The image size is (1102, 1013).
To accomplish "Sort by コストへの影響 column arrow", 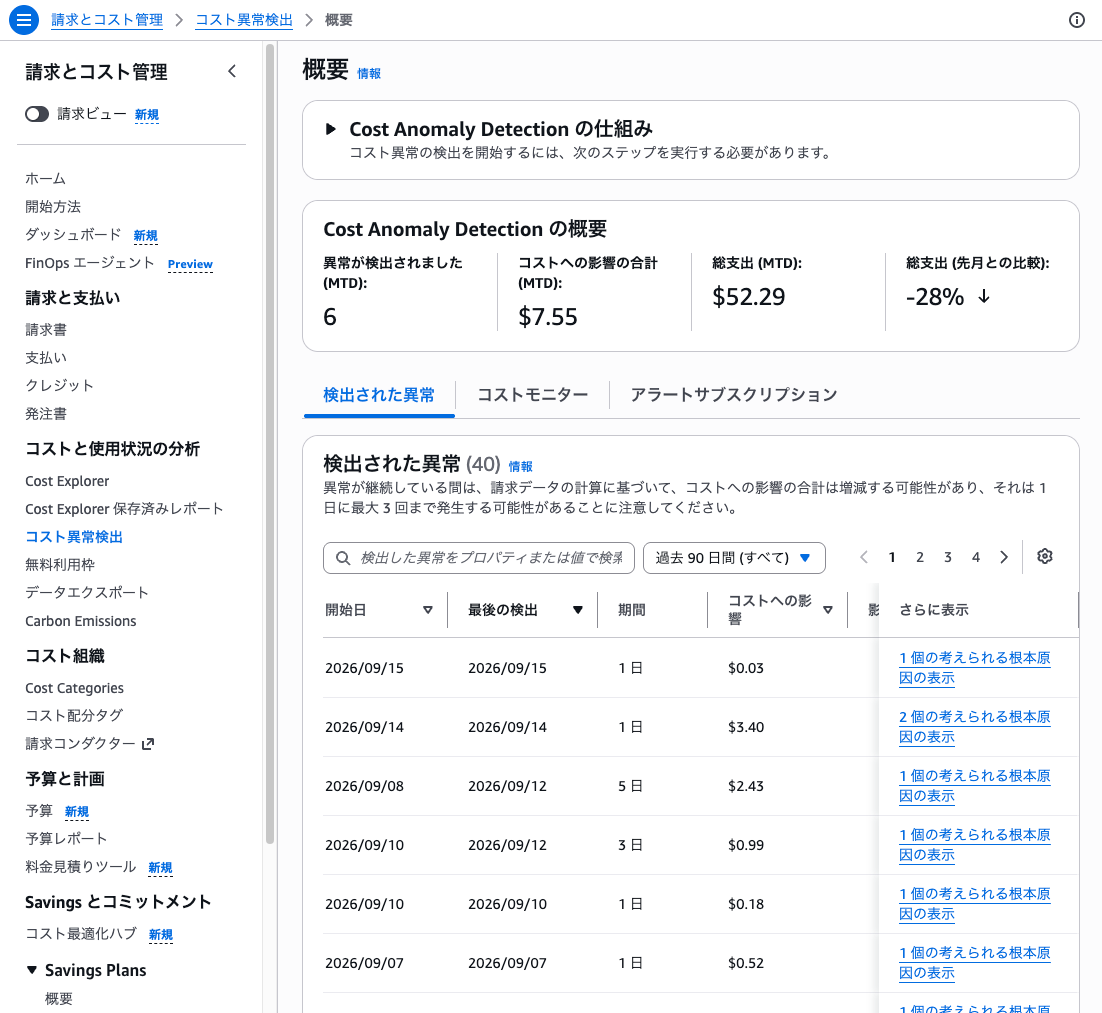I will 828,610.
